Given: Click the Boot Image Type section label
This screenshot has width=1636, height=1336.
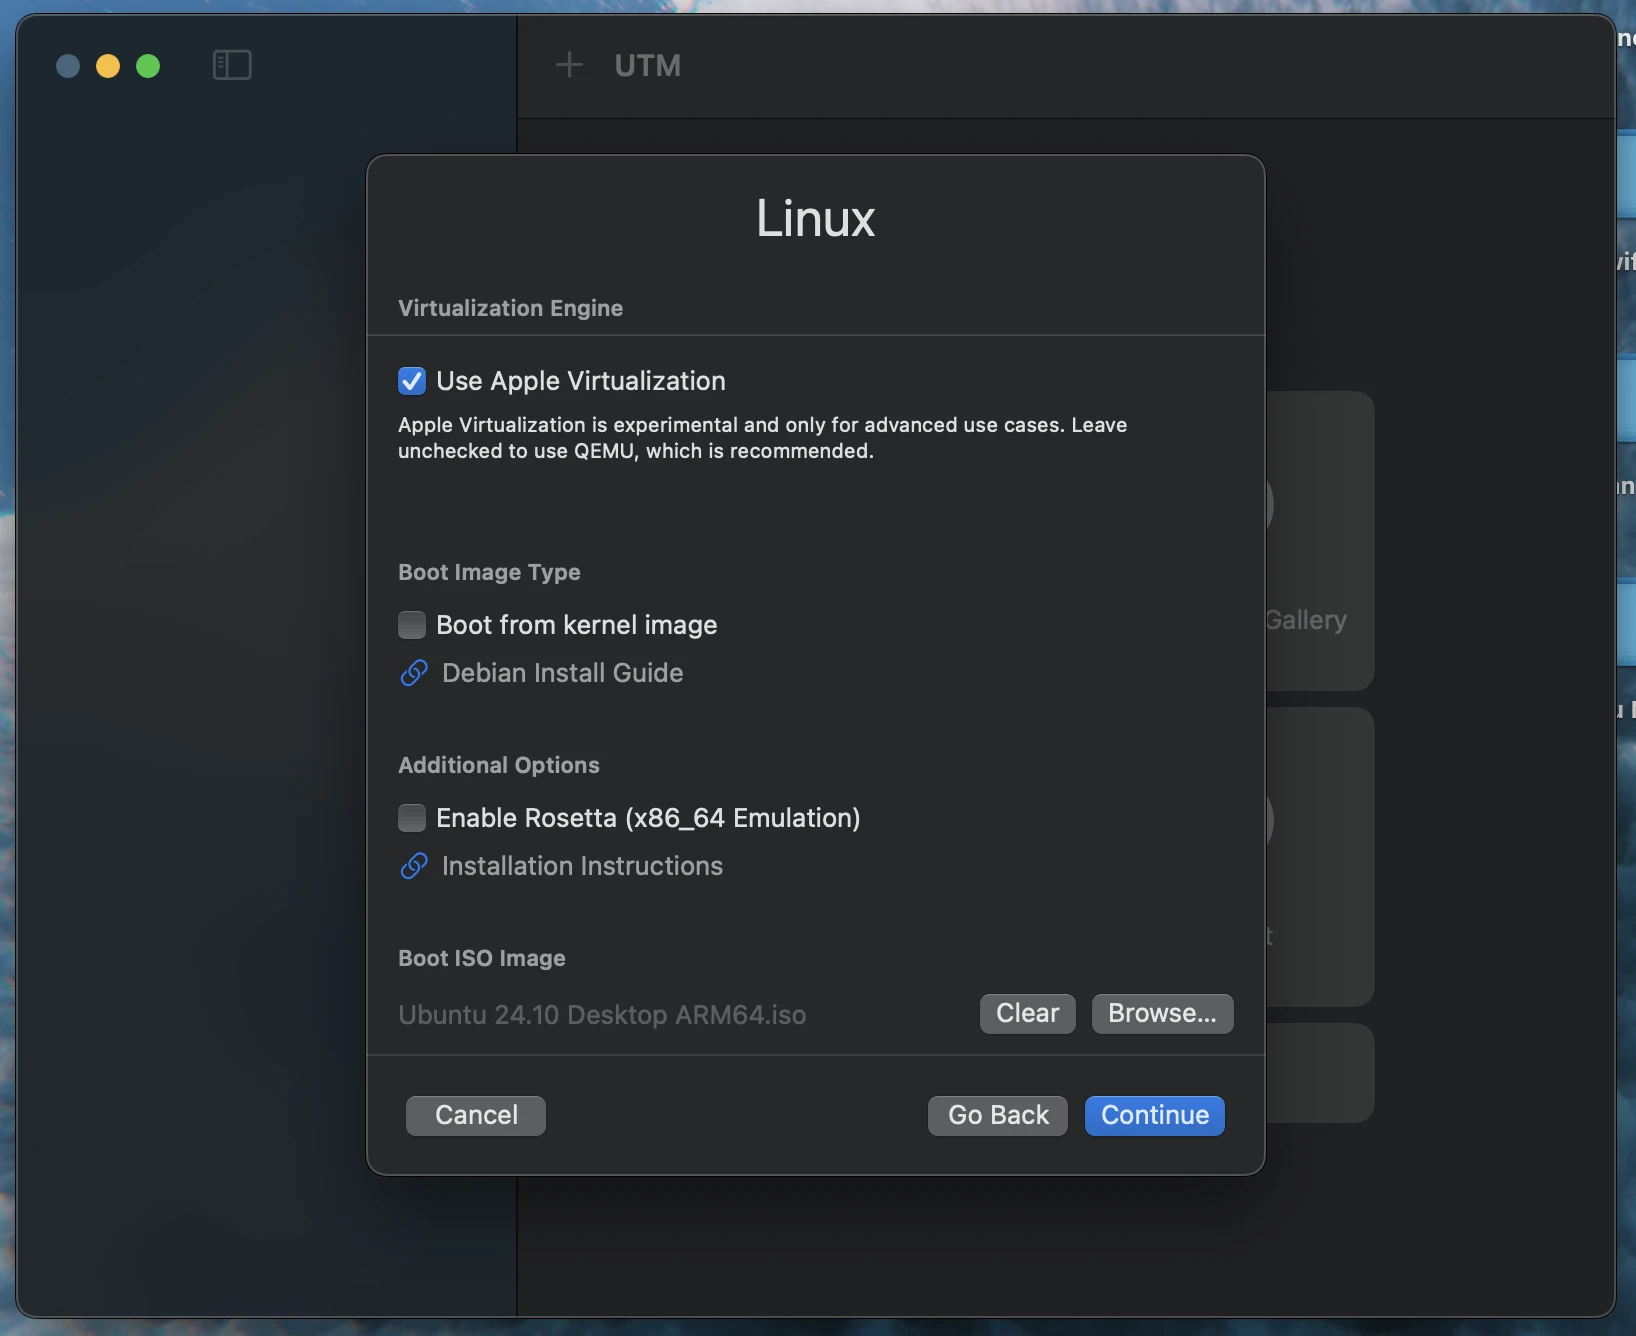Looking at the screenshot, I should pos(489,572).
